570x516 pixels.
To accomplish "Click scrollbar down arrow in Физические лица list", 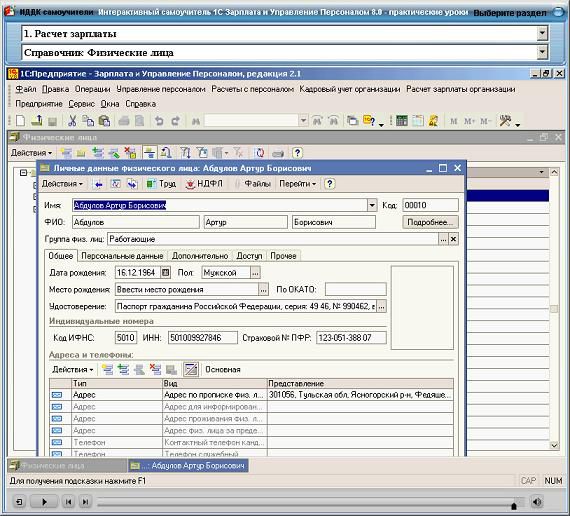I will pos(554,445).
